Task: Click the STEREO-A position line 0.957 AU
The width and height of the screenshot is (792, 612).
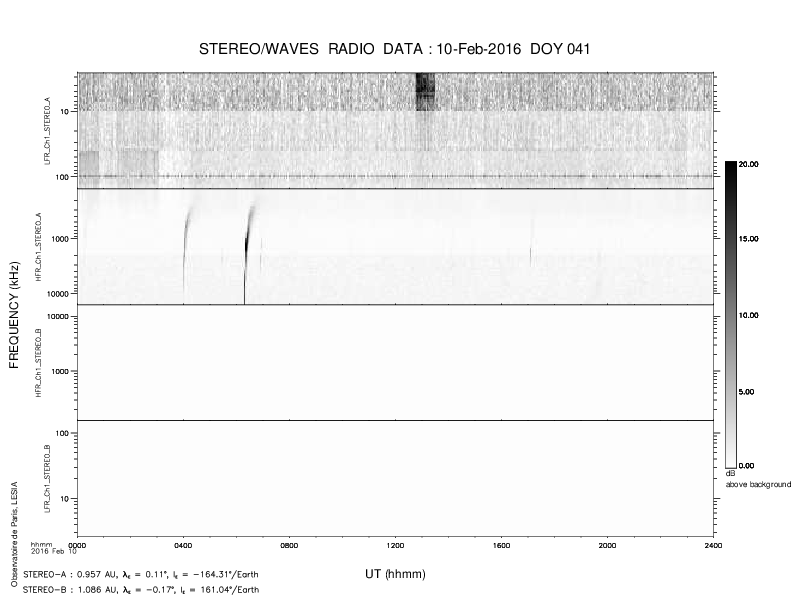Action: [x=141, y=575]
